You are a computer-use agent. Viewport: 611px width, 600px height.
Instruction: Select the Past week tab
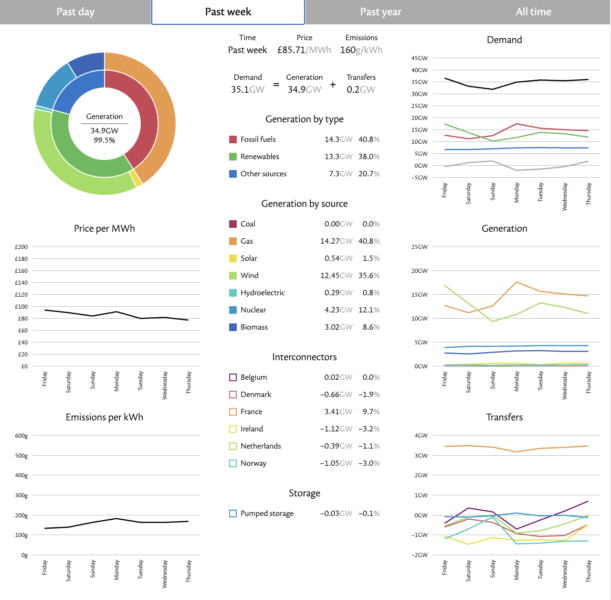[x=228, y=12]
